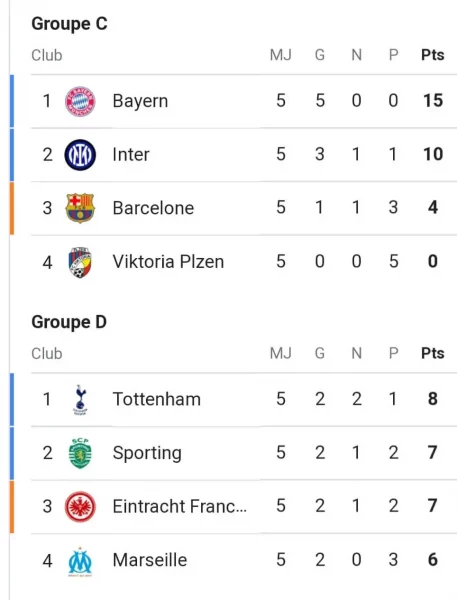Screen dimensions: 457x600
Task: Open the Tottenham cockerel logo
Action: point(80,400)
